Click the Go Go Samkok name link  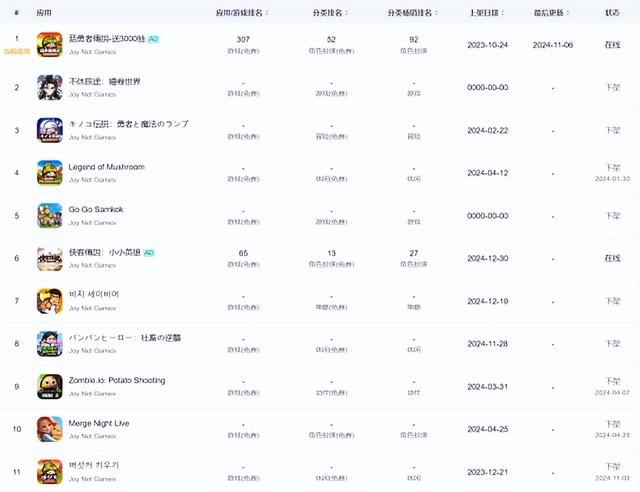click(96, 209)
